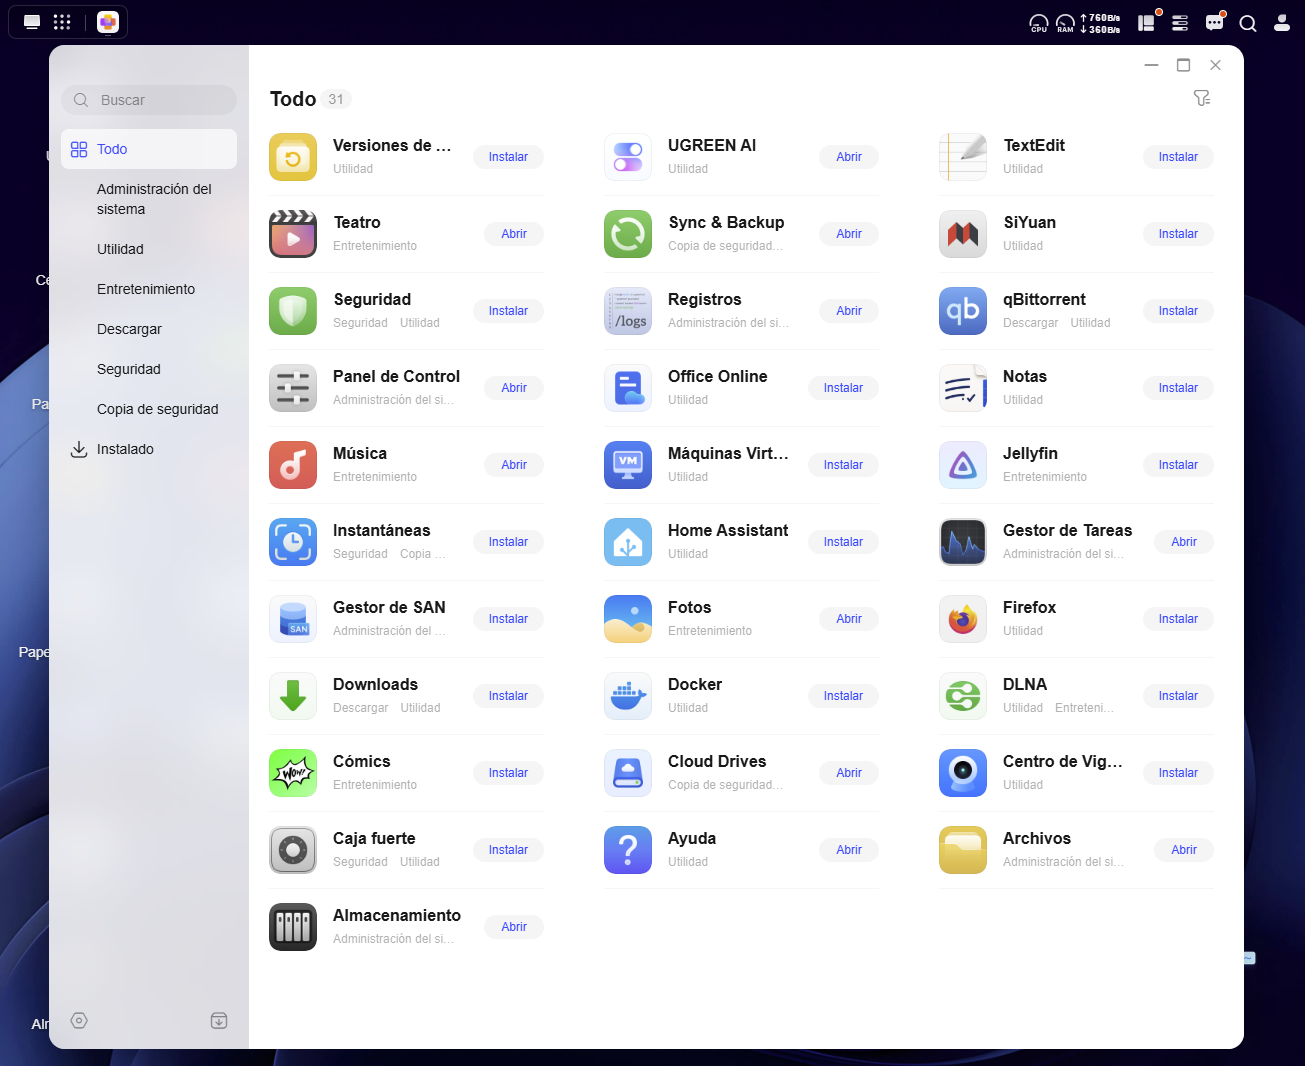Click the UGREEN AI icon
The width and height of the screenshot is (1305, 1066).
[x=628, y=157]
